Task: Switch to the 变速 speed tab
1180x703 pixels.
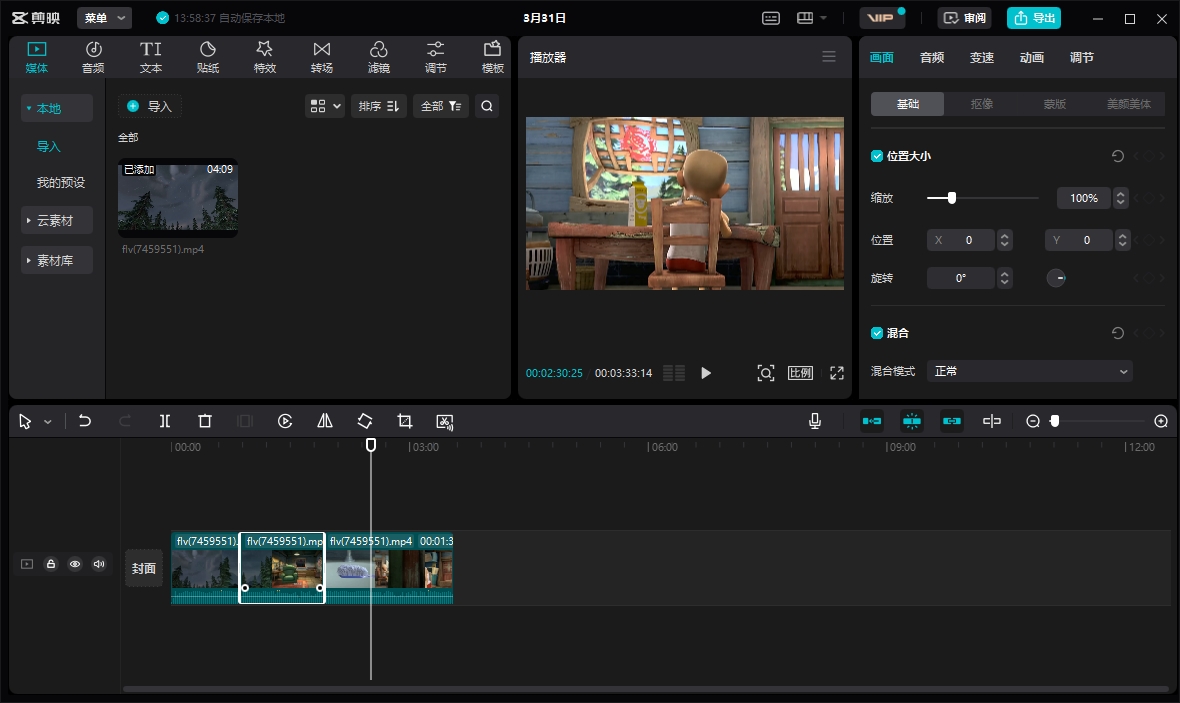Action: coord(981,57)
